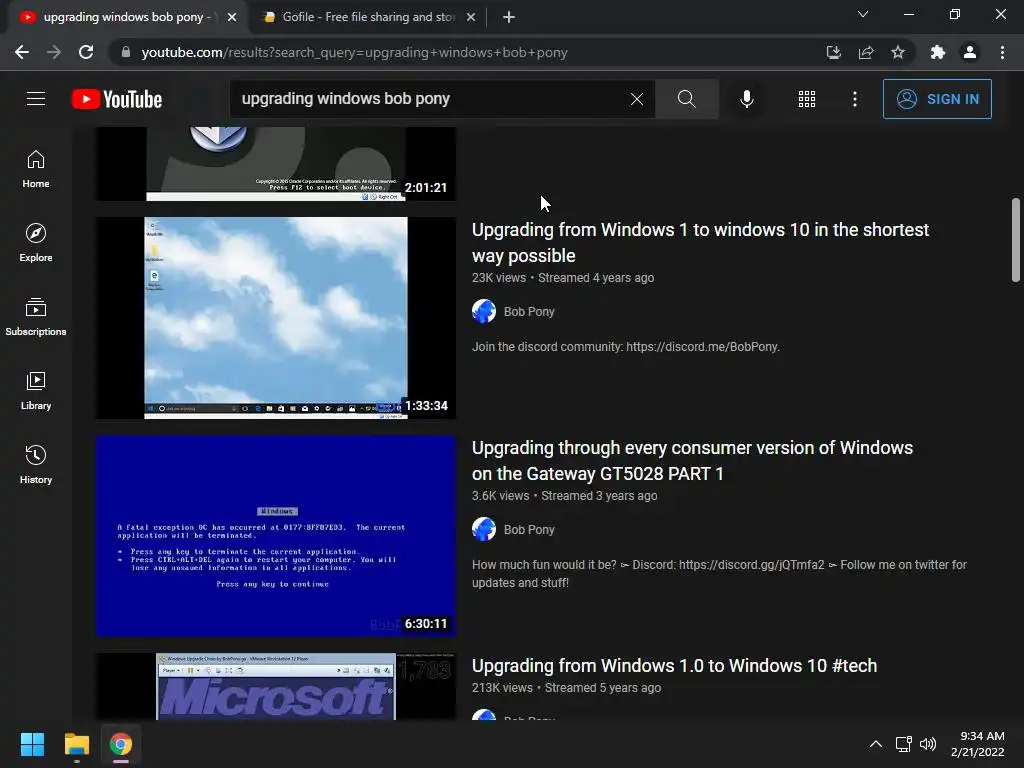Share this page from address bar
The height and width of the screenshot is (768, 1024).
point(866,52)
